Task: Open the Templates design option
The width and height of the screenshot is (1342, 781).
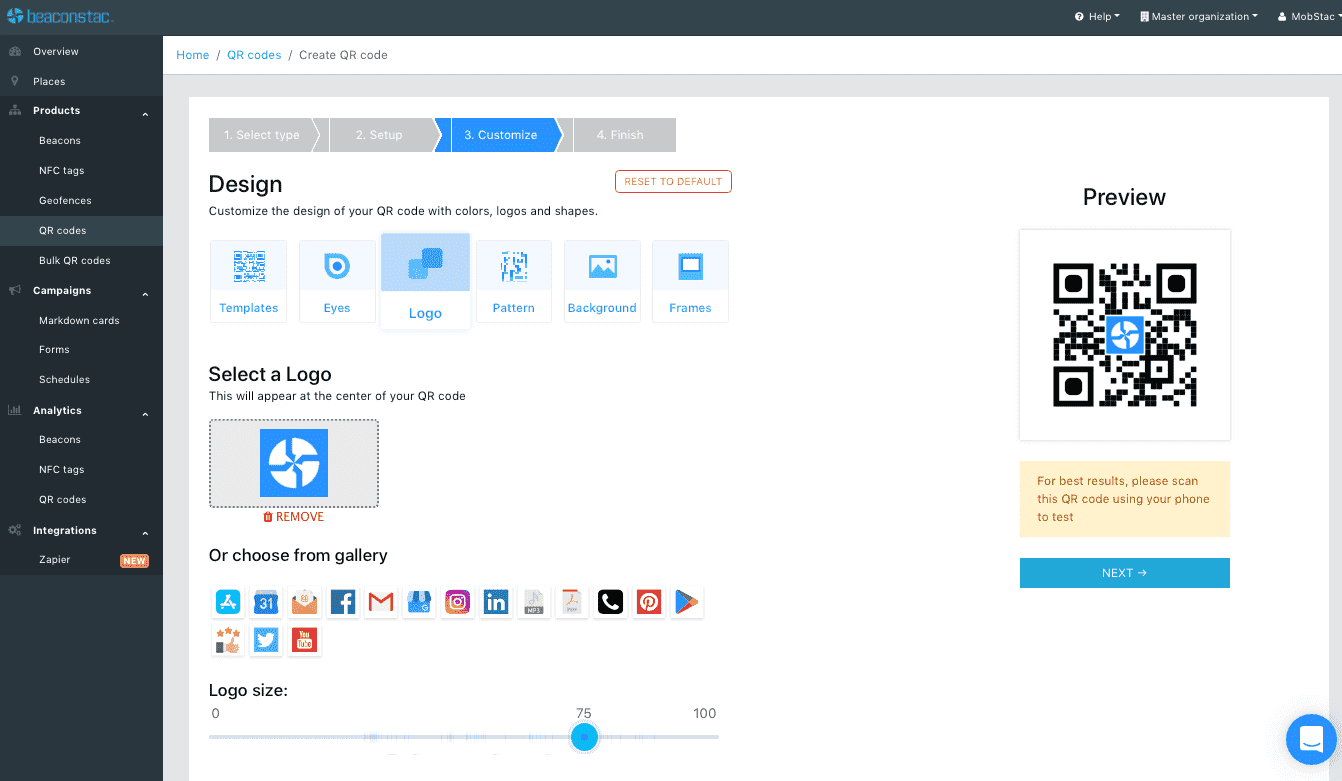Action: [x=249, y=281]
